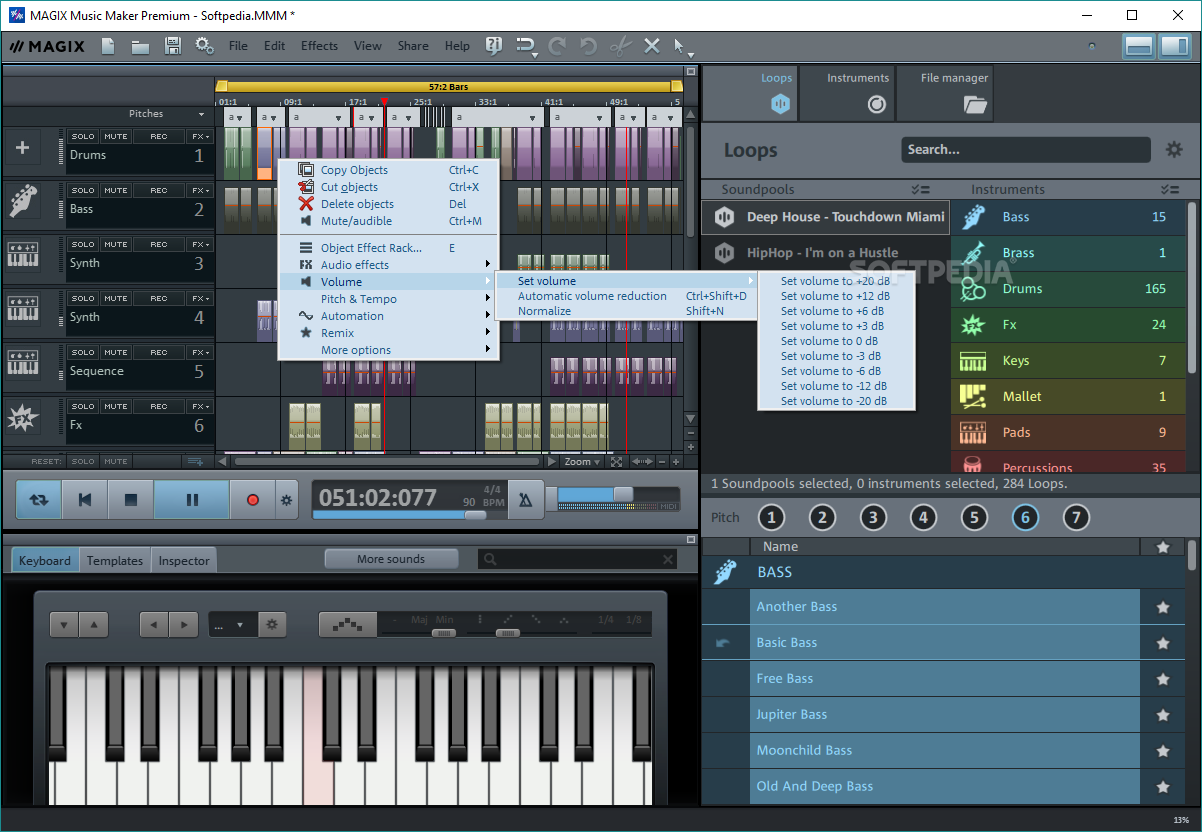The image size is (1202, 832).
Task: Click the RESET SOLO button below the tracks
Action: (x=83, y=461)
